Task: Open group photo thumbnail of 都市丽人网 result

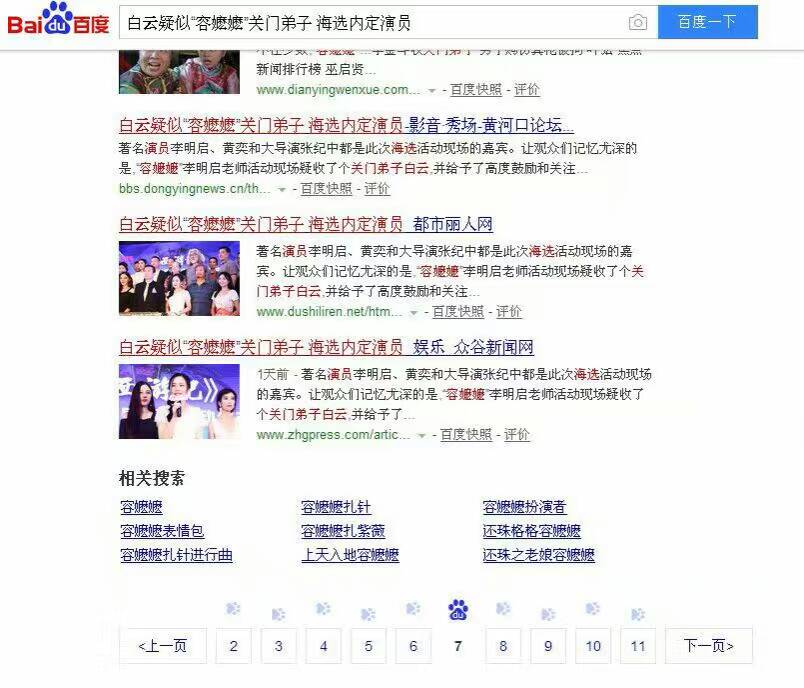Action: pos(179,278)
